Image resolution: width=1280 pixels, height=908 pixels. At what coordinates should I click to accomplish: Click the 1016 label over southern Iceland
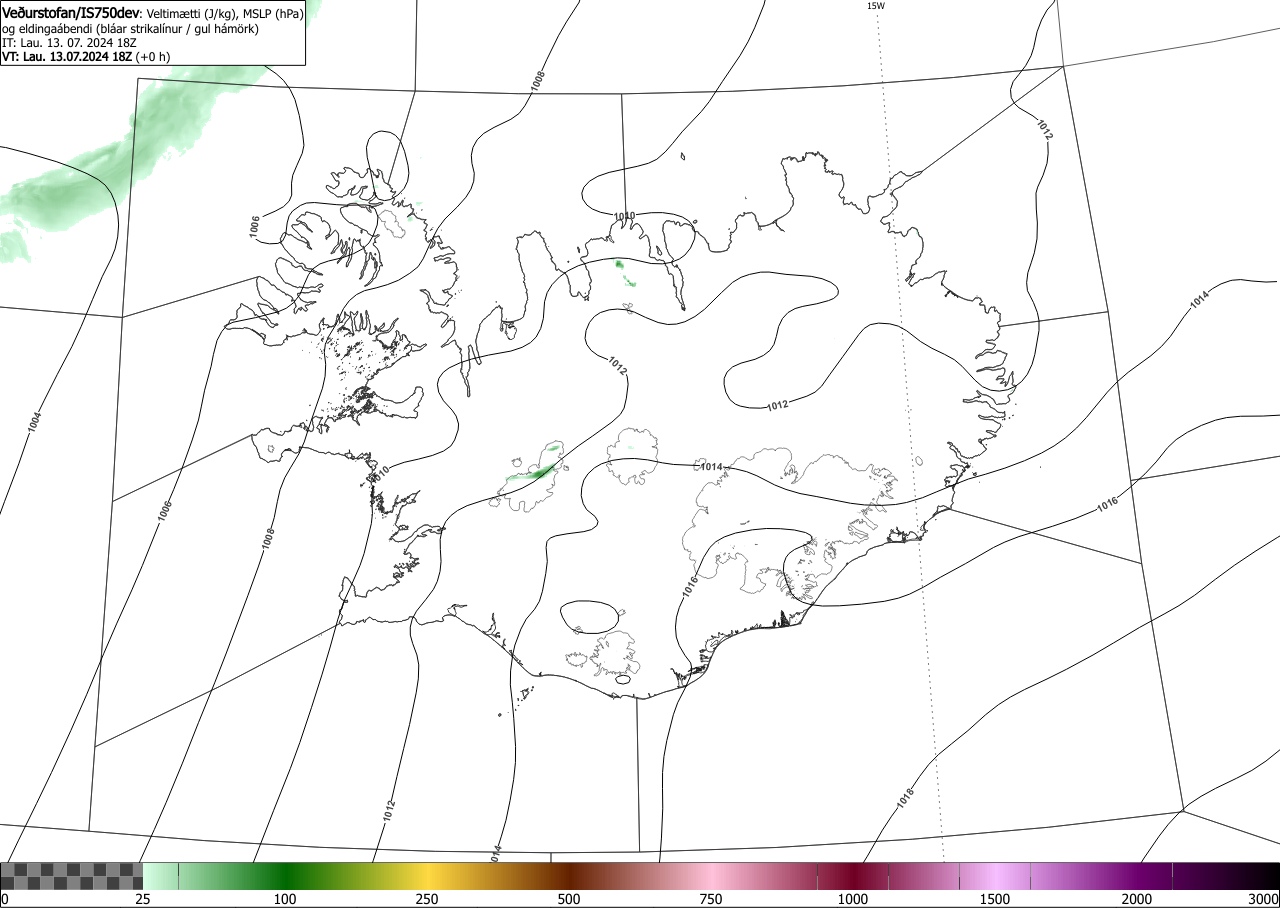point(689,588)
